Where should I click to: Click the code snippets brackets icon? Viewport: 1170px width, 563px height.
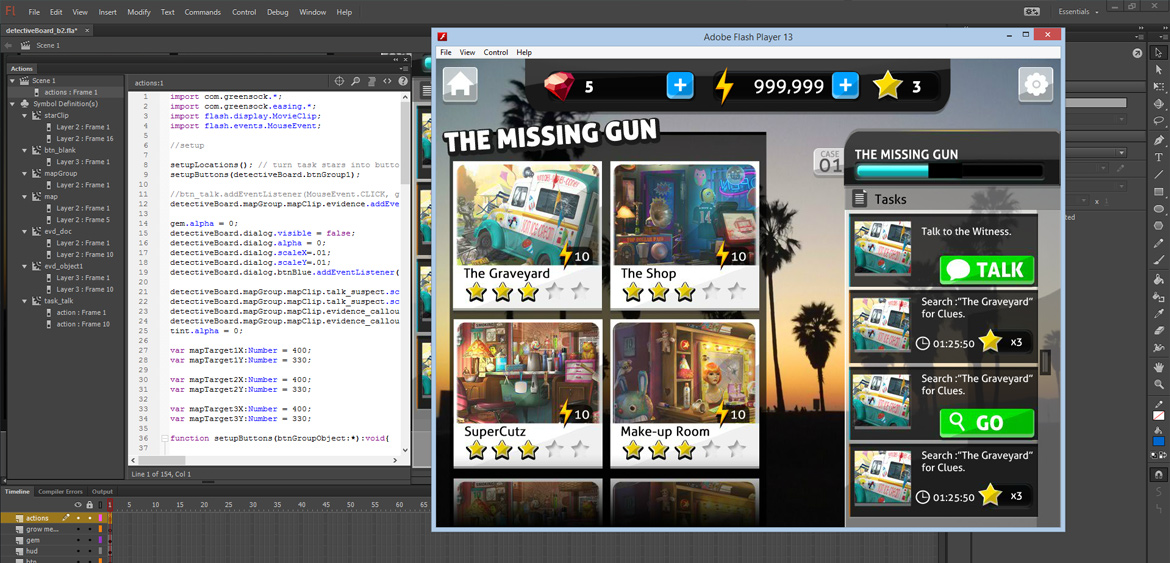[387, 82]
